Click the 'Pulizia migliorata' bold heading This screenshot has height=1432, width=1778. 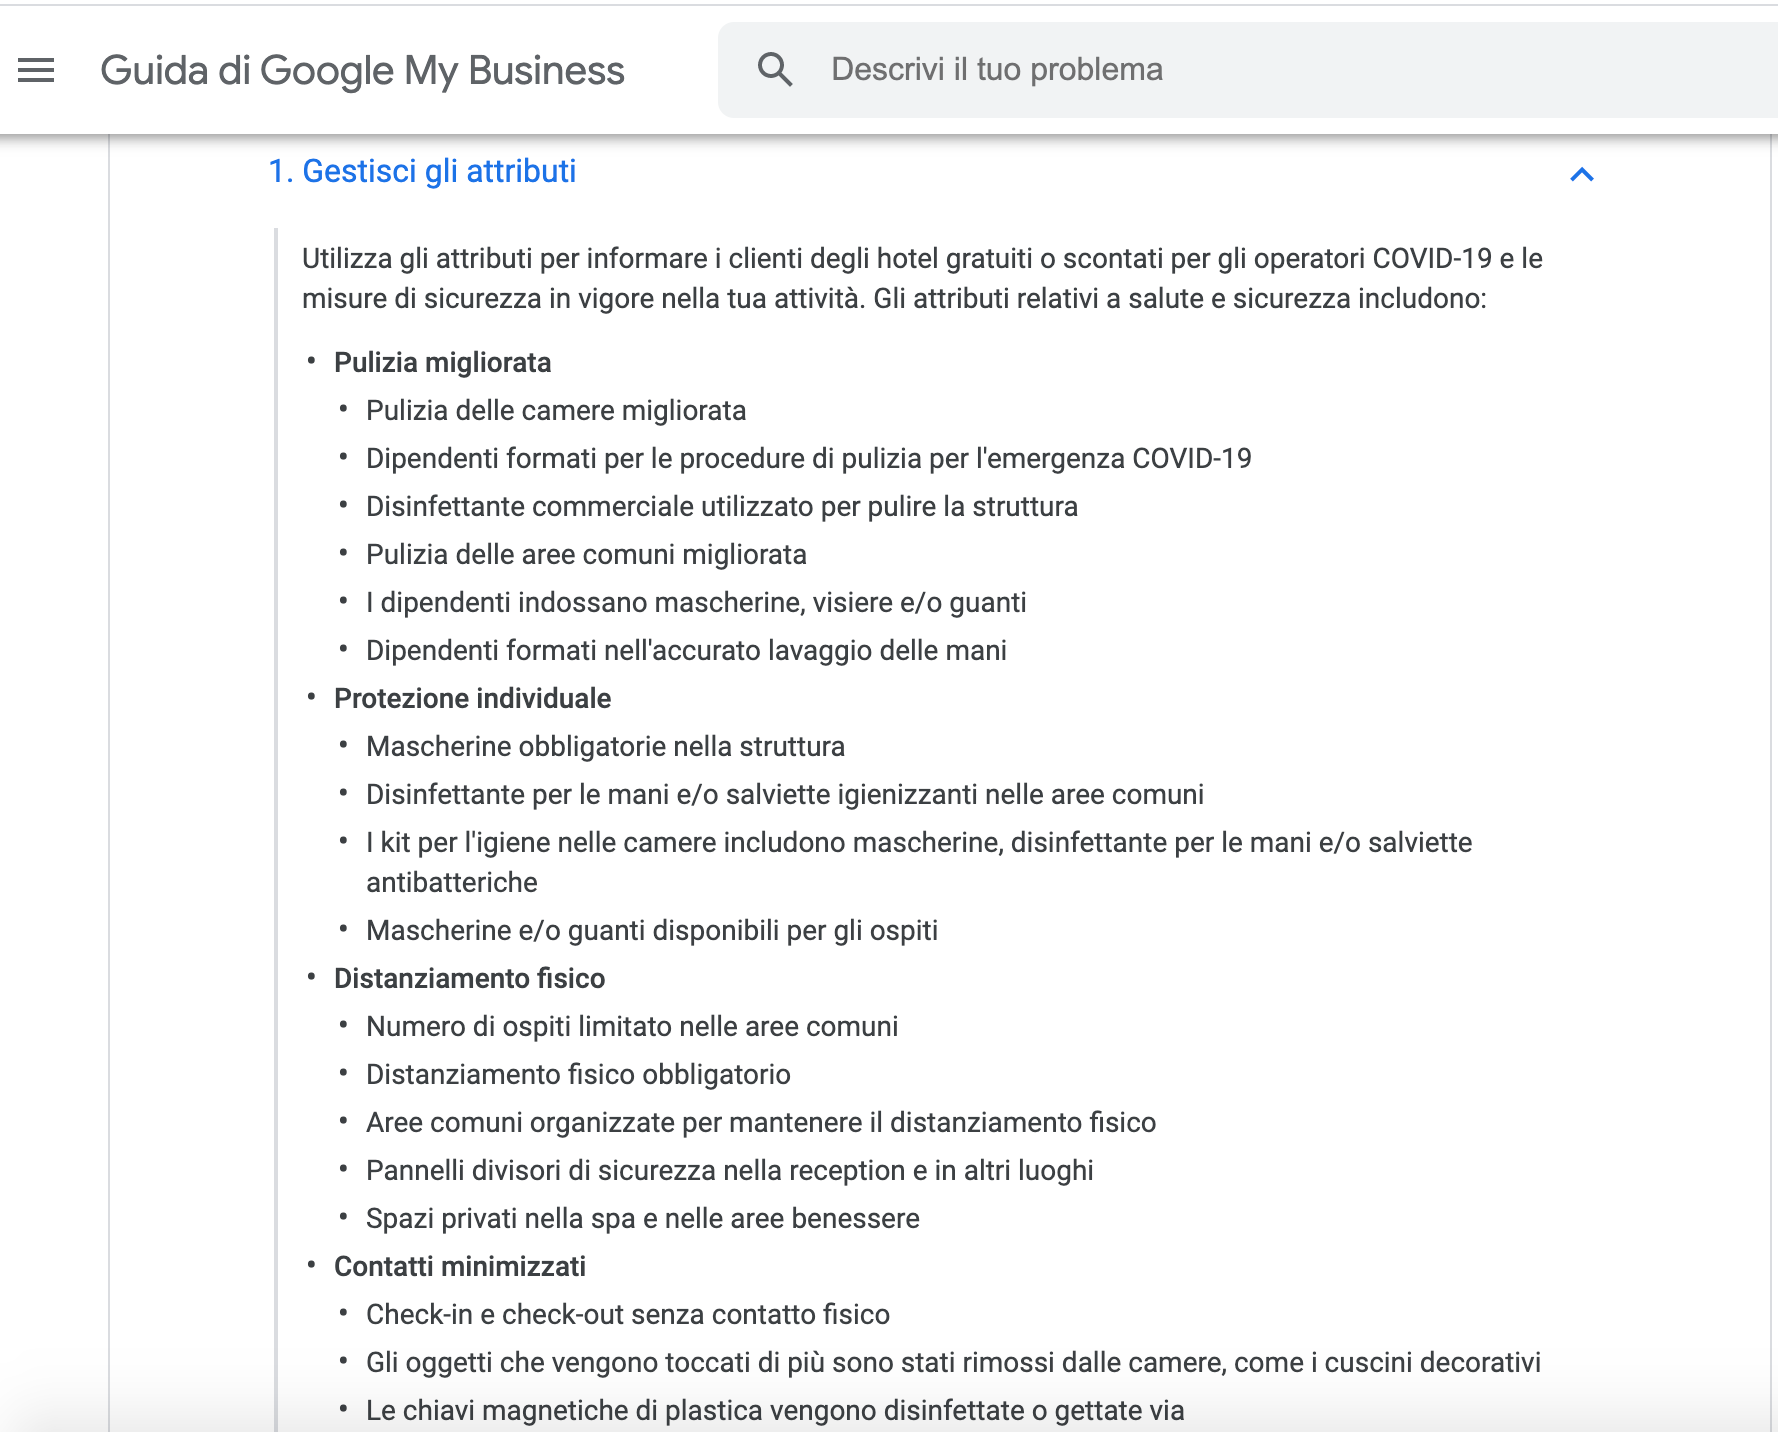442,362
